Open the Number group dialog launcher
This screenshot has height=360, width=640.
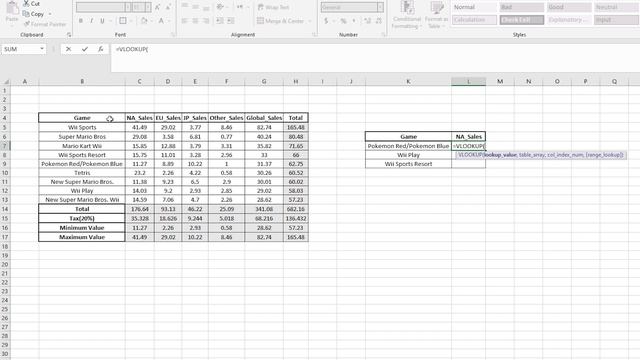(384, 35)
